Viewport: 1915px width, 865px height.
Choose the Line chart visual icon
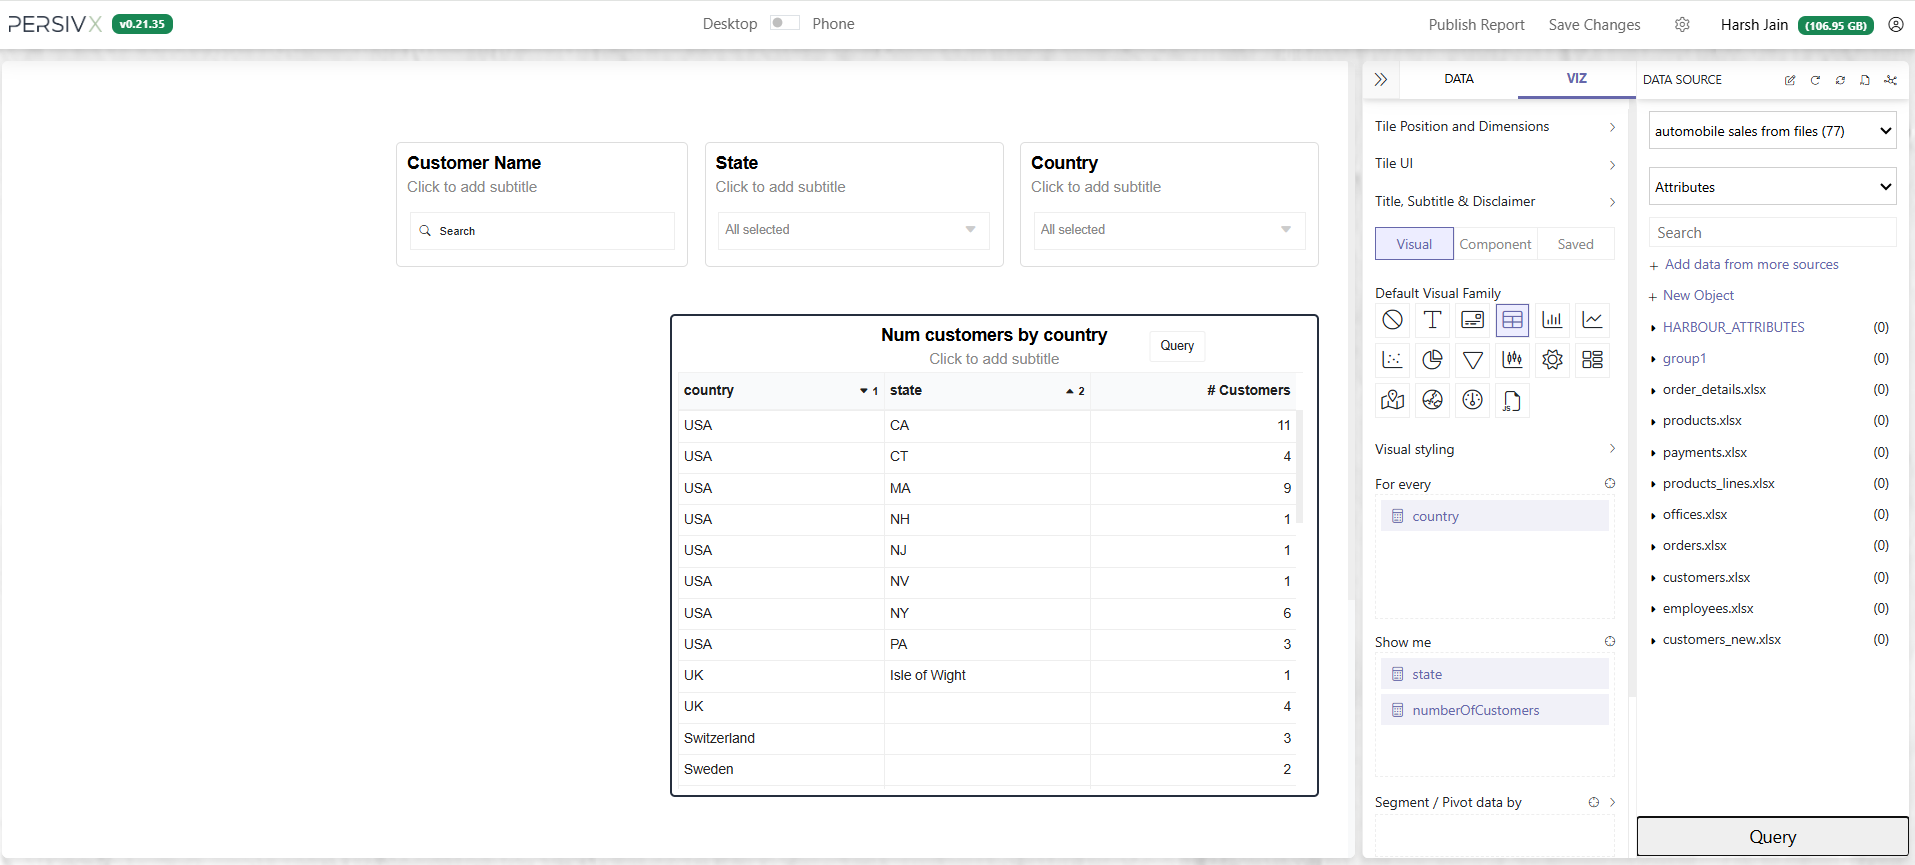(x=1592, y=320)
